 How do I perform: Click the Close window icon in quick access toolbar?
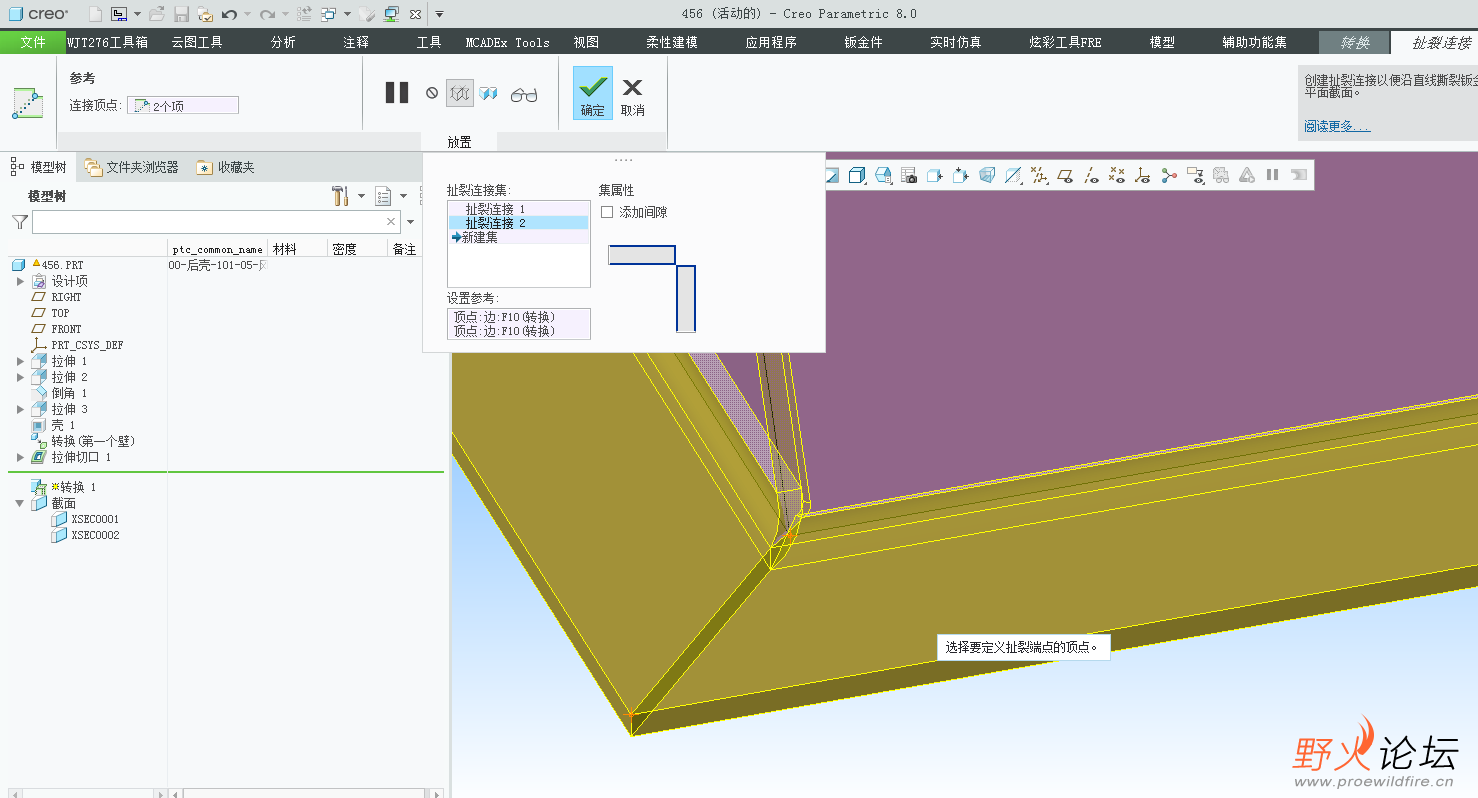click(415, 14)
